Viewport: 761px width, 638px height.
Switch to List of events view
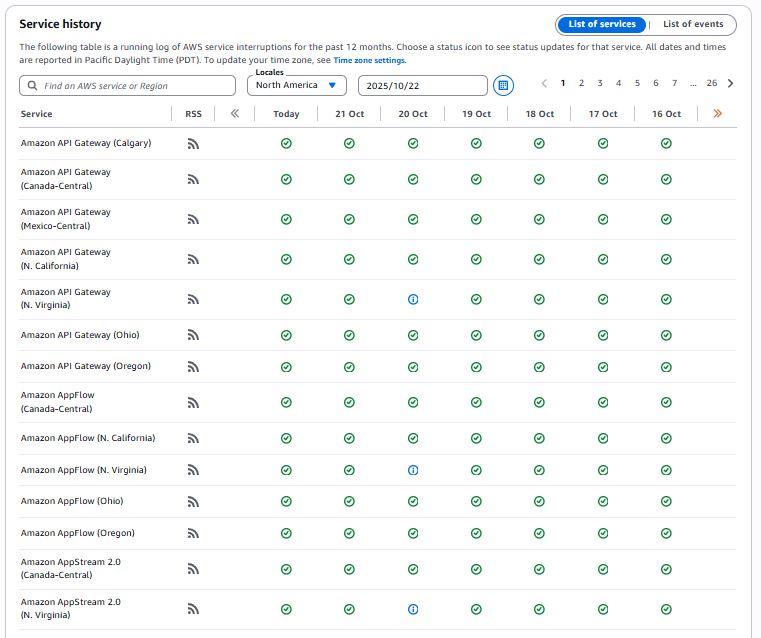tap(693, 24)
